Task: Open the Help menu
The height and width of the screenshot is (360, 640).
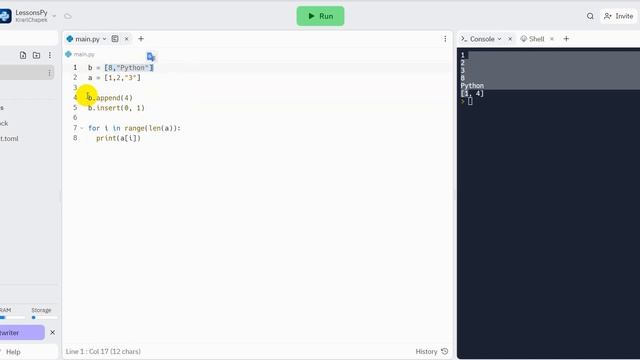Action: [x=13, y=352]
